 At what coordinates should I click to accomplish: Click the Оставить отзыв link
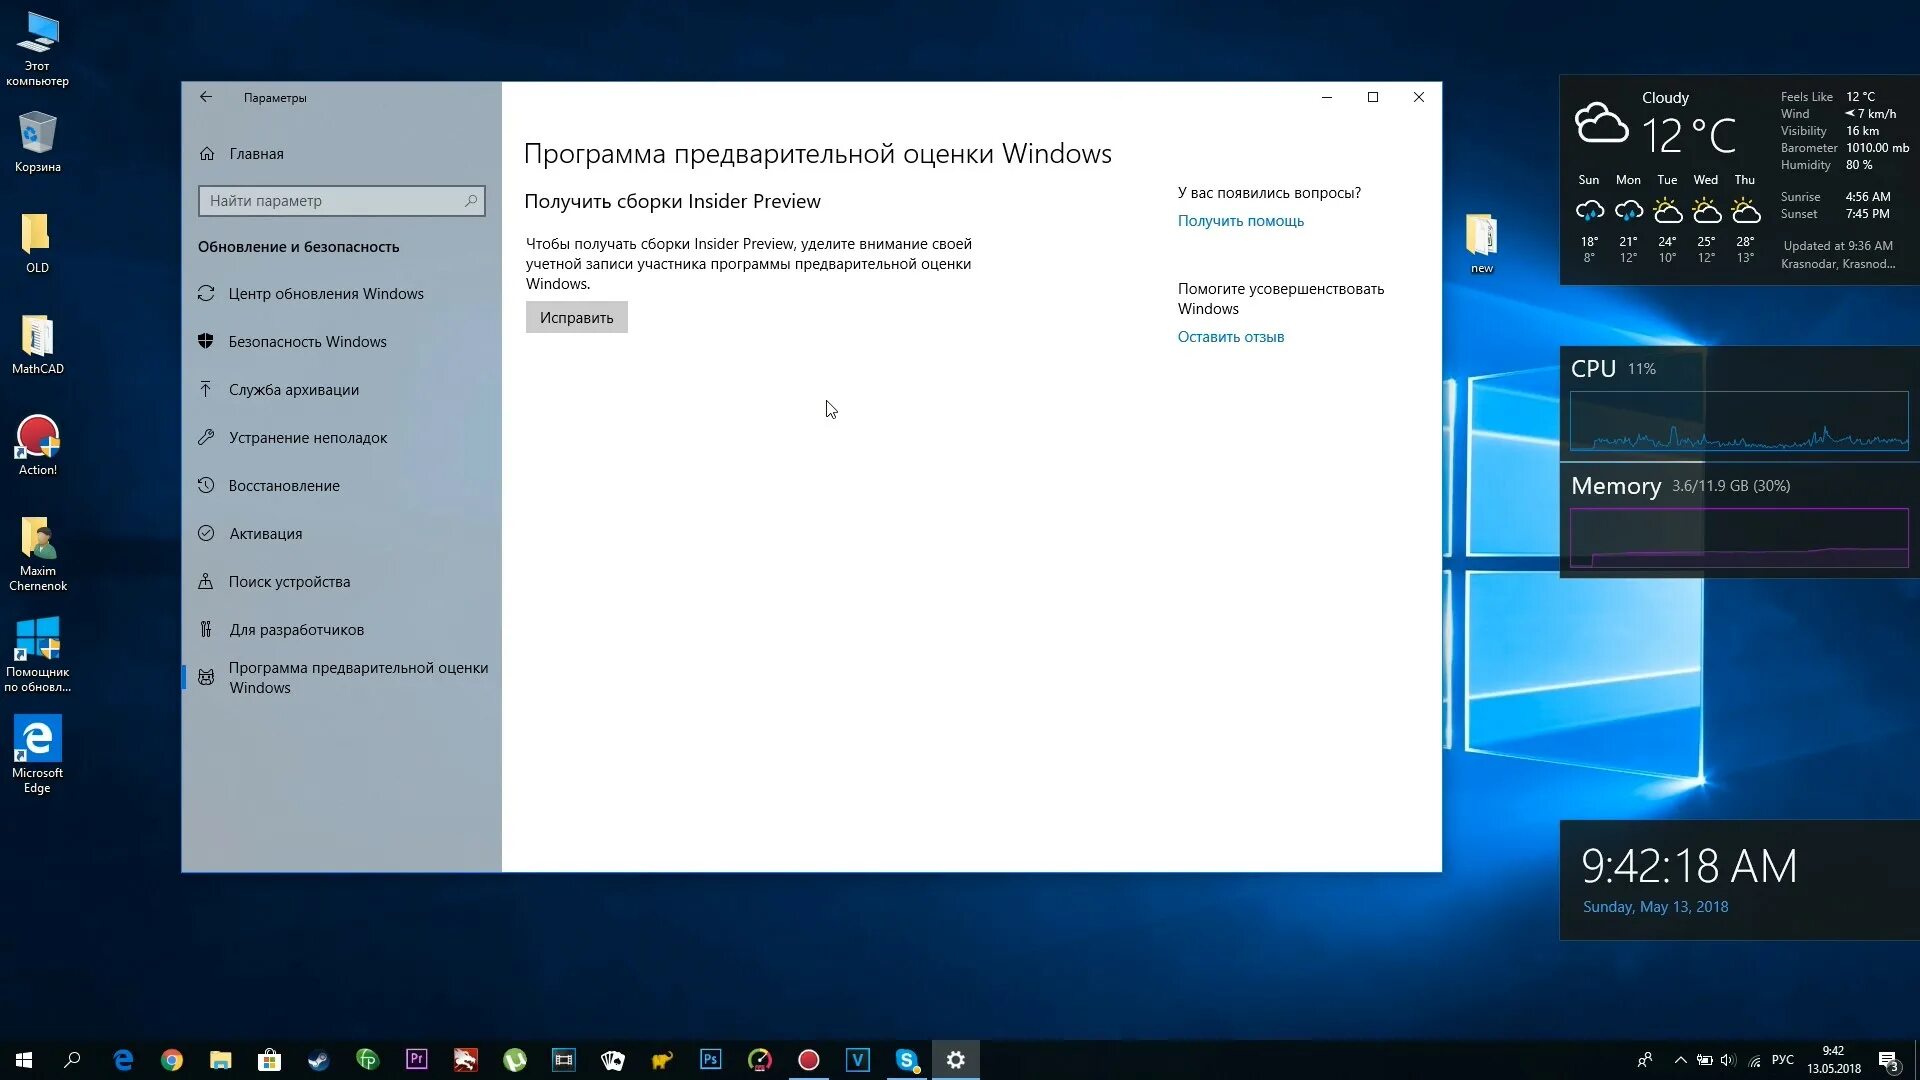(x=1230, y=337)
